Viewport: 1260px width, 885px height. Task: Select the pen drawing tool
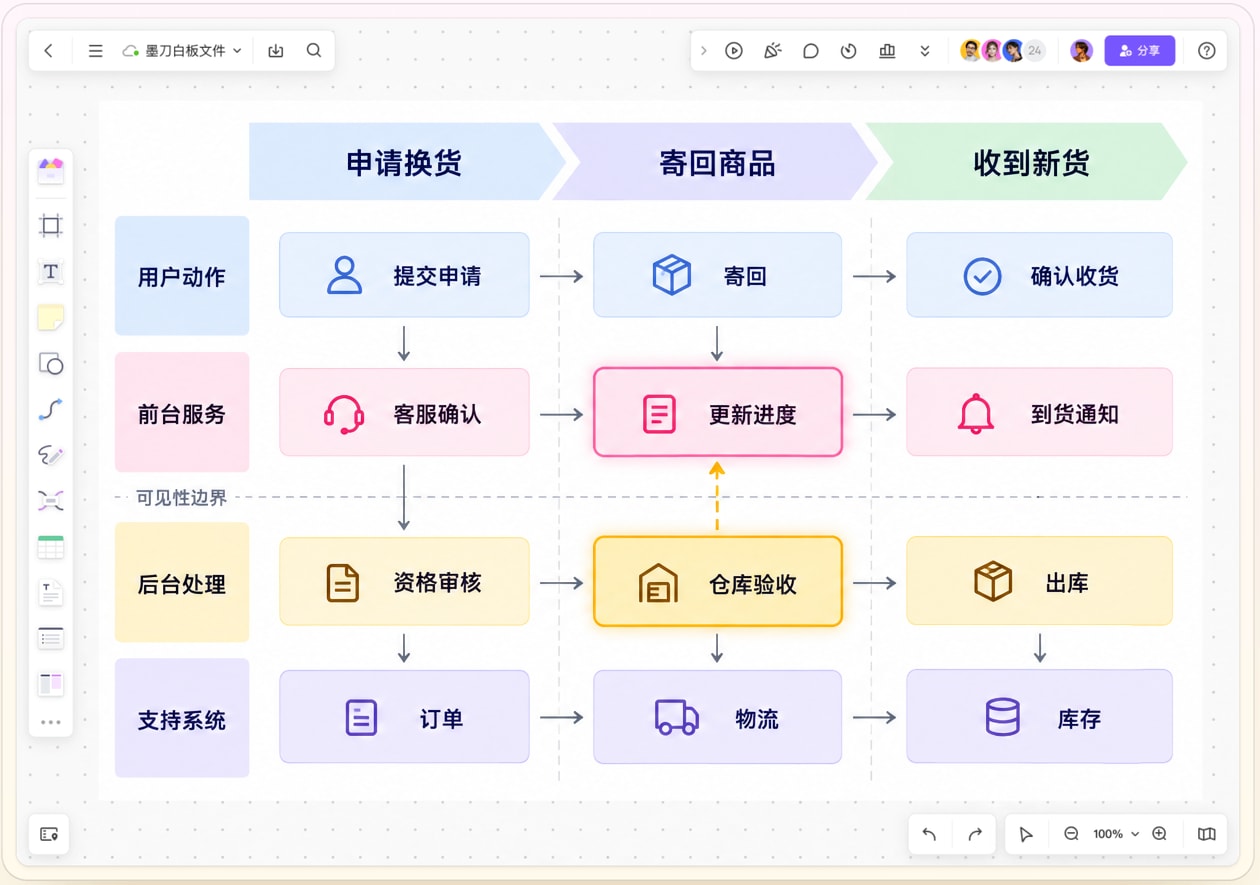(50, 455)
